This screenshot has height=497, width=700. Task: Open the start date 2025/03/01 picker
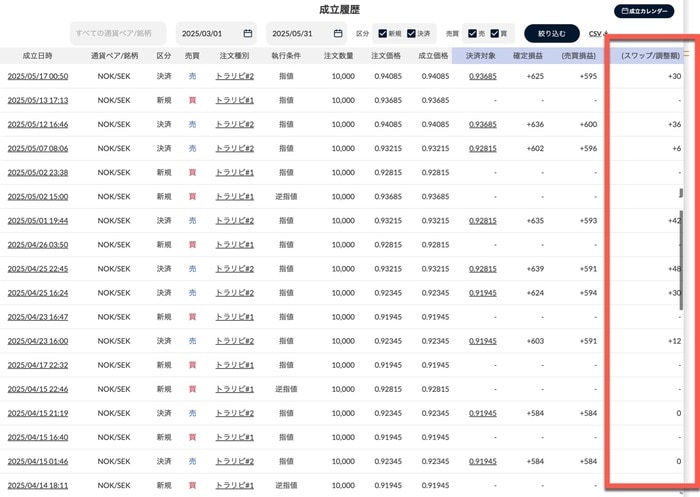pos(206,33)
